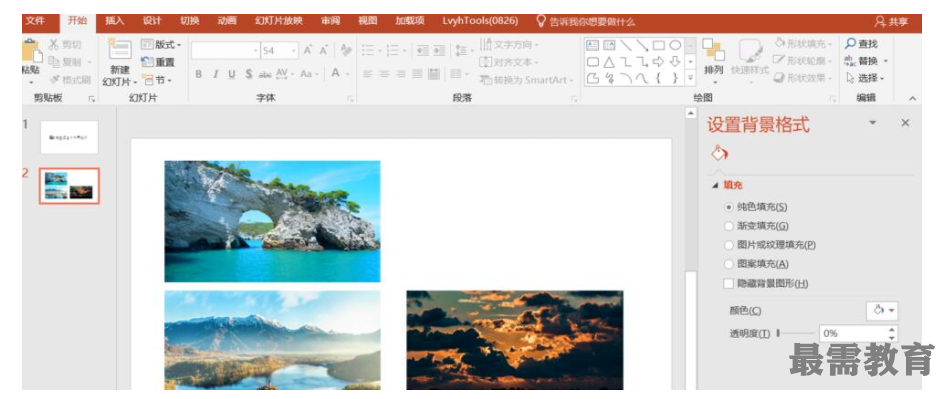Click the Reset (重置) slide icon

click(147, 62)
